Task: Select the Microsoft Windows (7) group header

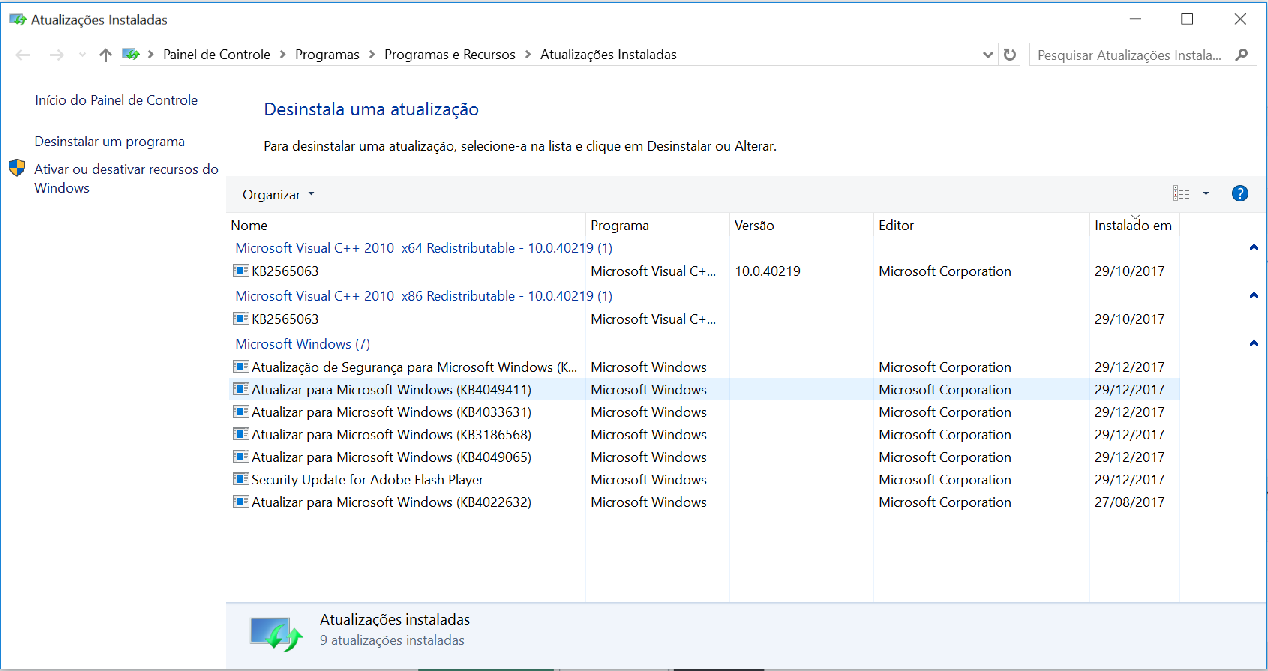Action: click(303, 343)
